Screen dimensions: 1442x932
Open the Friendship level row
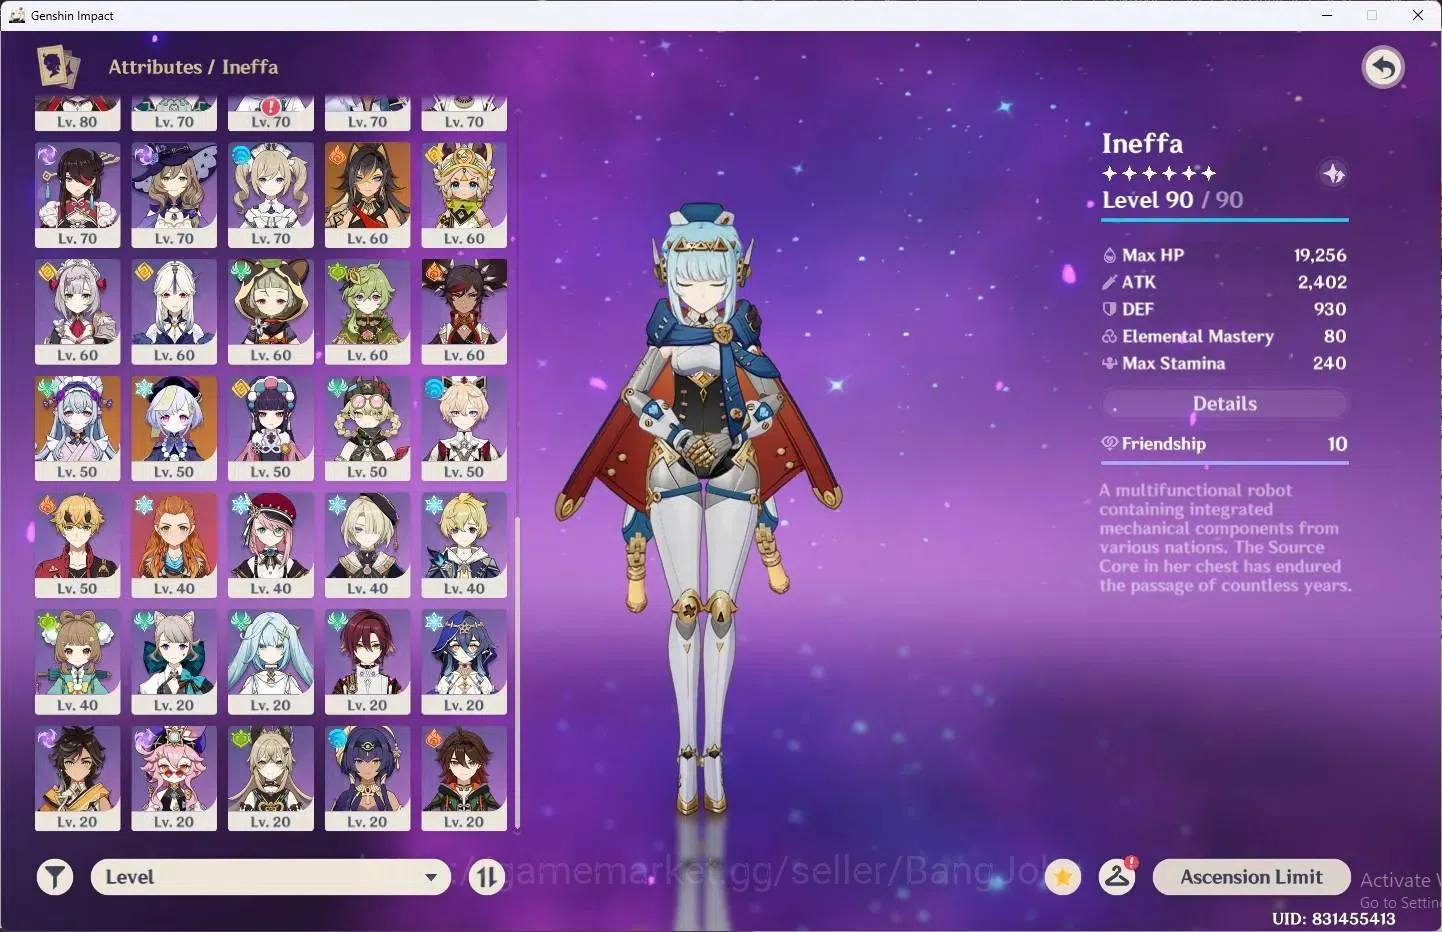pyautogui.click(x=1225, y=444)
